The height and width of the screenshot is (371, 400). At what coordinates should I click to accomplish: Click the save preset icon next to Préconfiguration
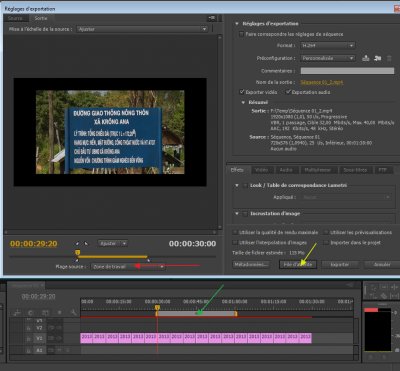pyautogui.click(x=366, y=58)
